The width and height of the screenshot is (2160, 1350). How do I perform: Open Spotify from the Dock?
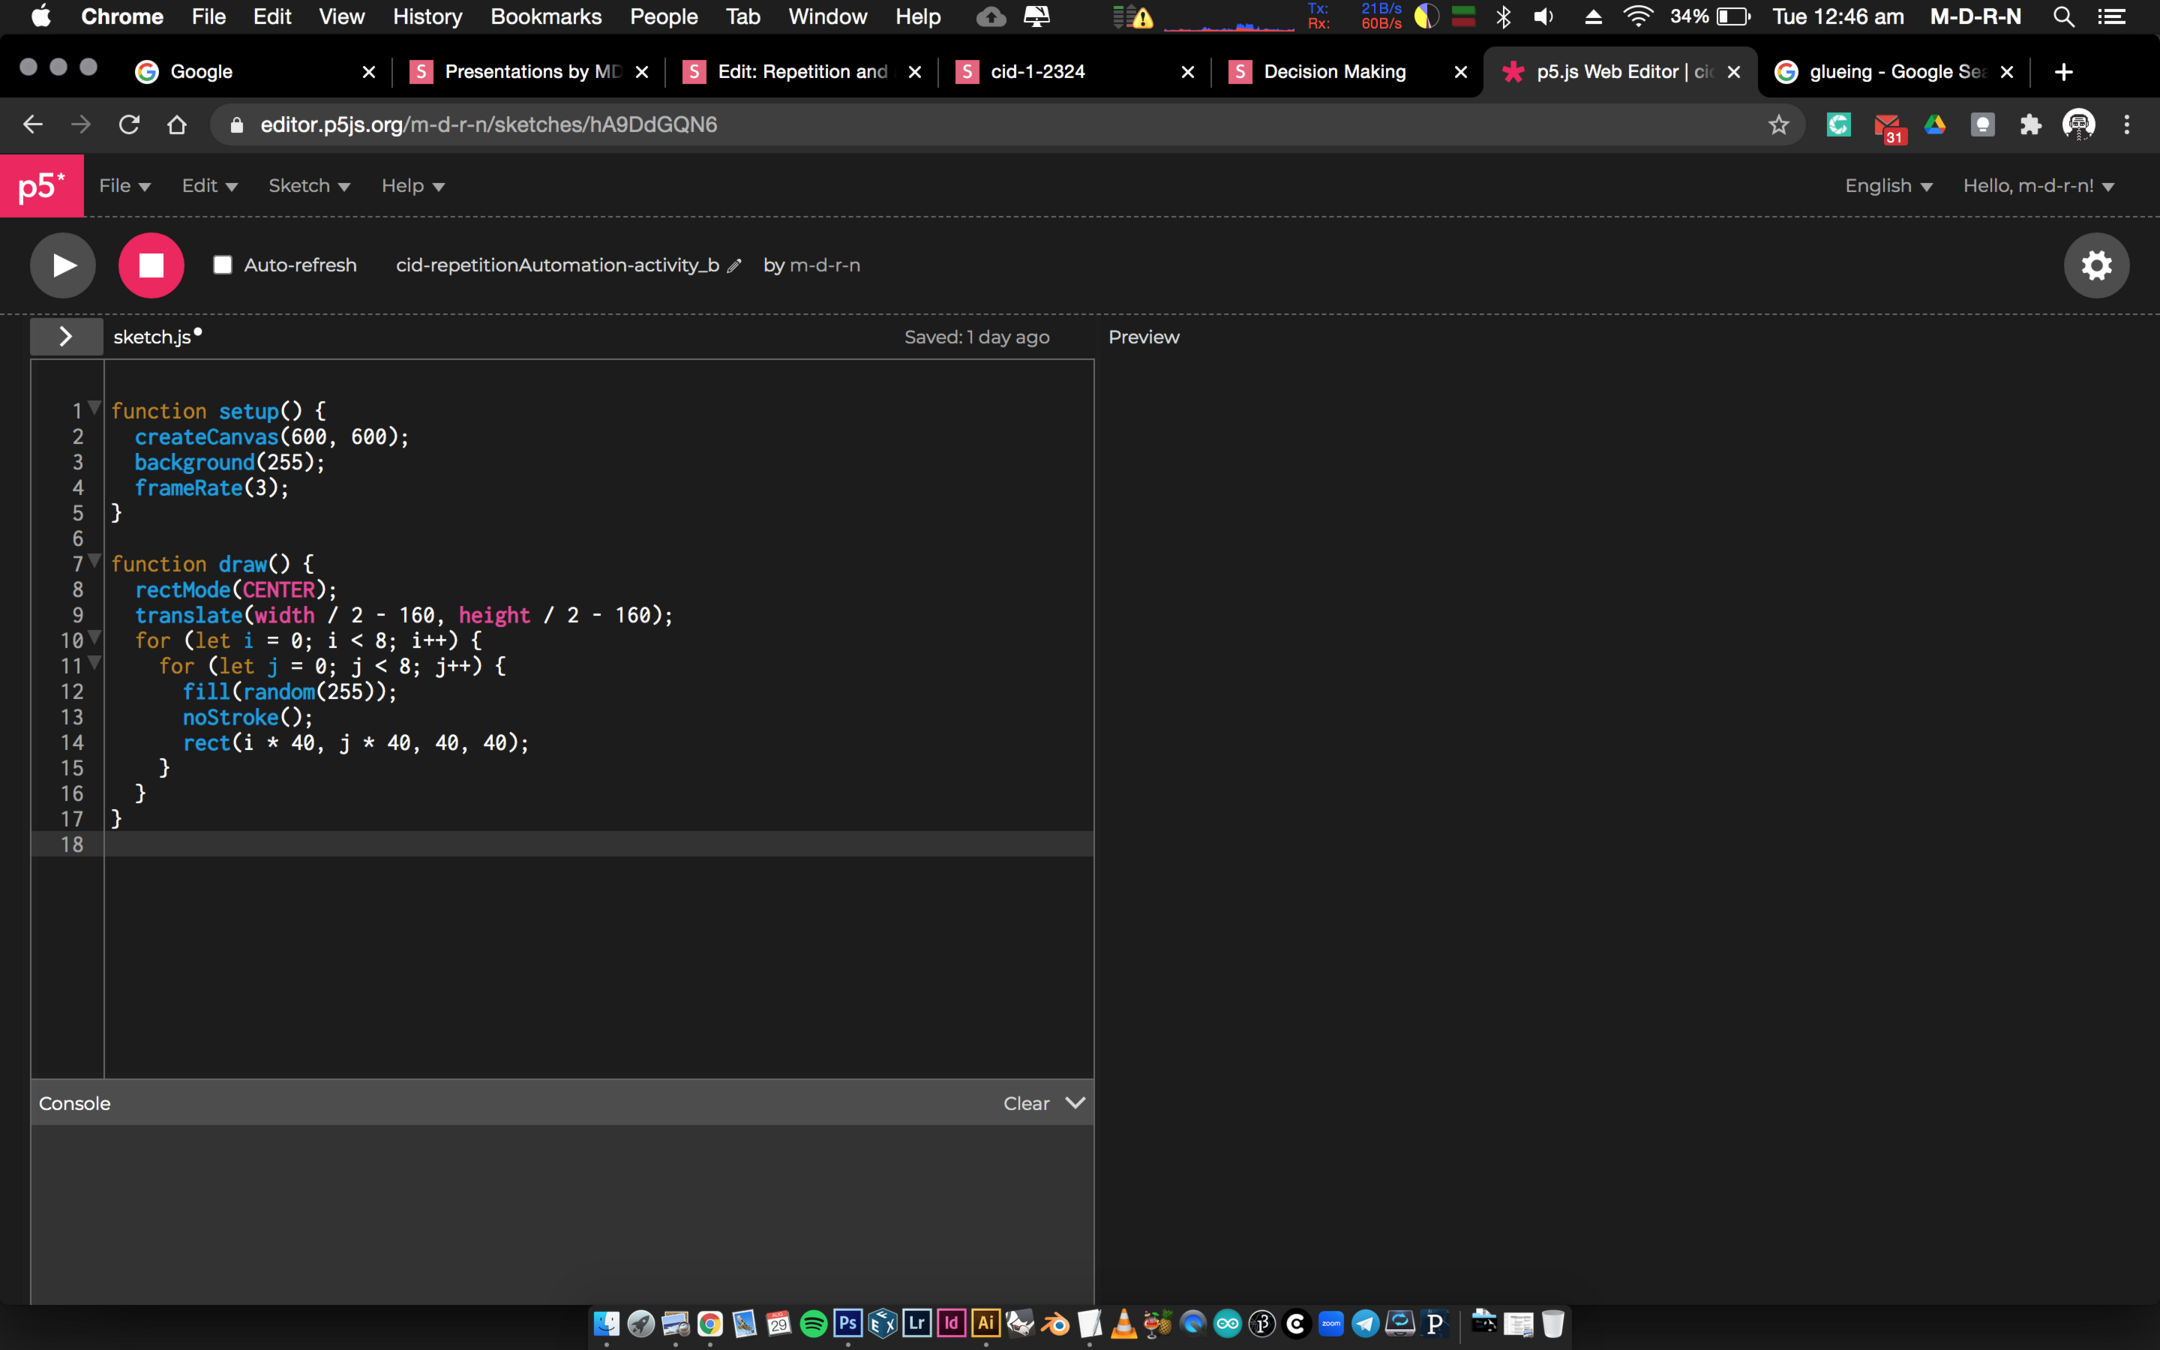[x=813, y=1324]
